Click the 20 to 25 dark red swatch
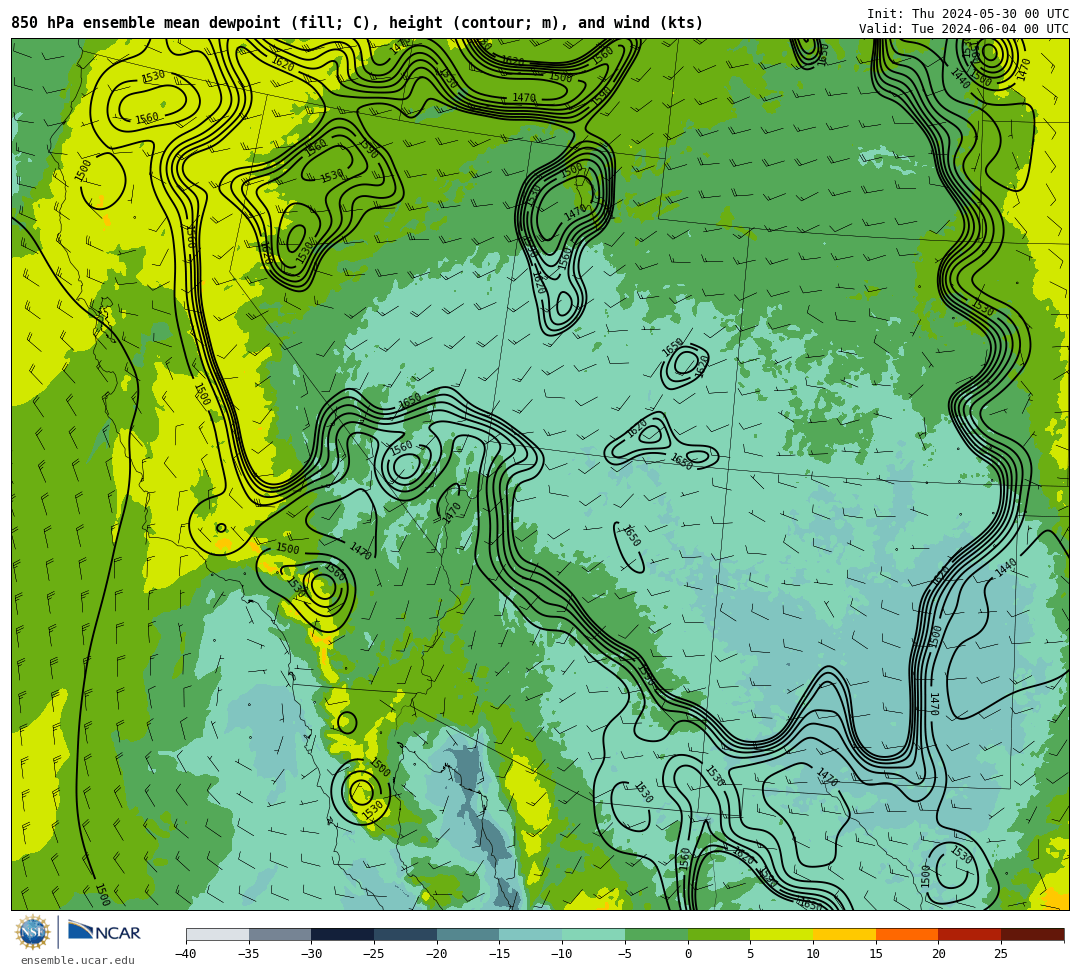This screenshot has width=1080, height=973. 970,934
